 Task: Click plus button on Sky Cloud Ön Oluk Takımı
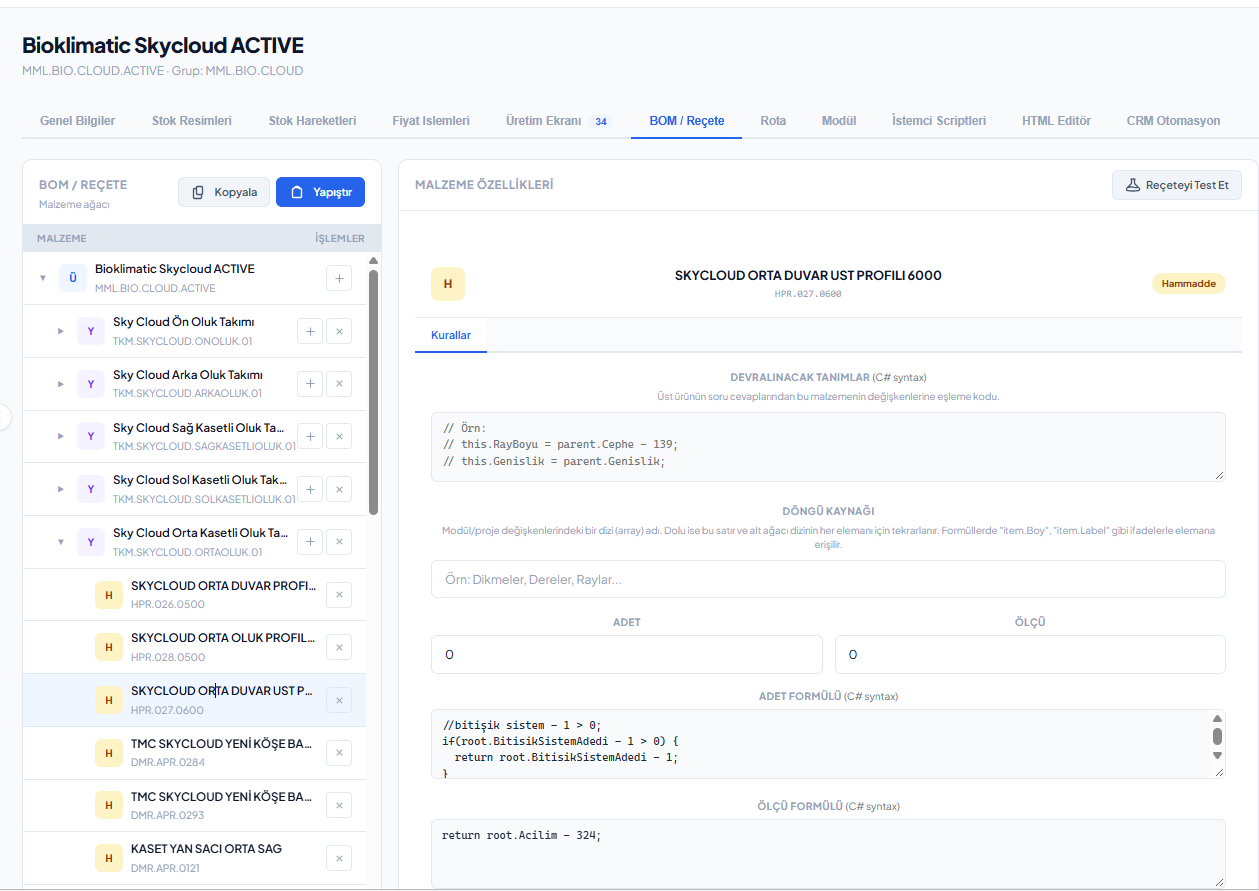tap(310, 331)
